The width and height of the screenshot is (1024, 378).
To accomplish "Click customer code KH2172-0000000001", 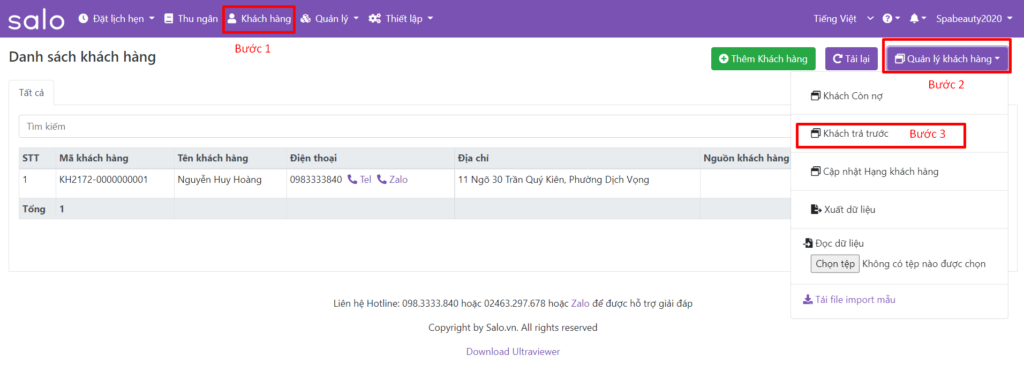I will point(103,180).
